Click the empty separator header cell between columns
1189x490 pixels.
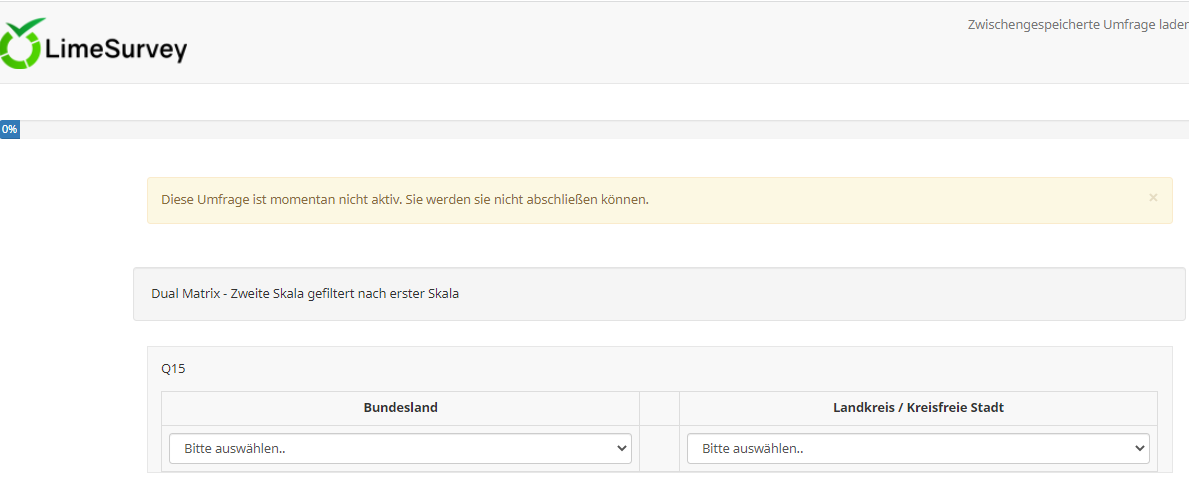click(659, 408)
